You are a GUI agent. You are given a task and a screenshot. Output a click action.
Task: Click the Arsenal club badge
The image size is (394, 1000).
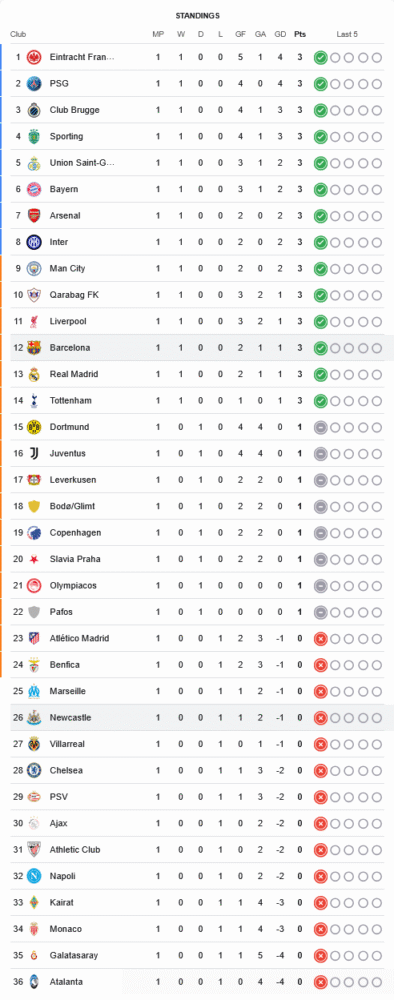pos(34,216)
